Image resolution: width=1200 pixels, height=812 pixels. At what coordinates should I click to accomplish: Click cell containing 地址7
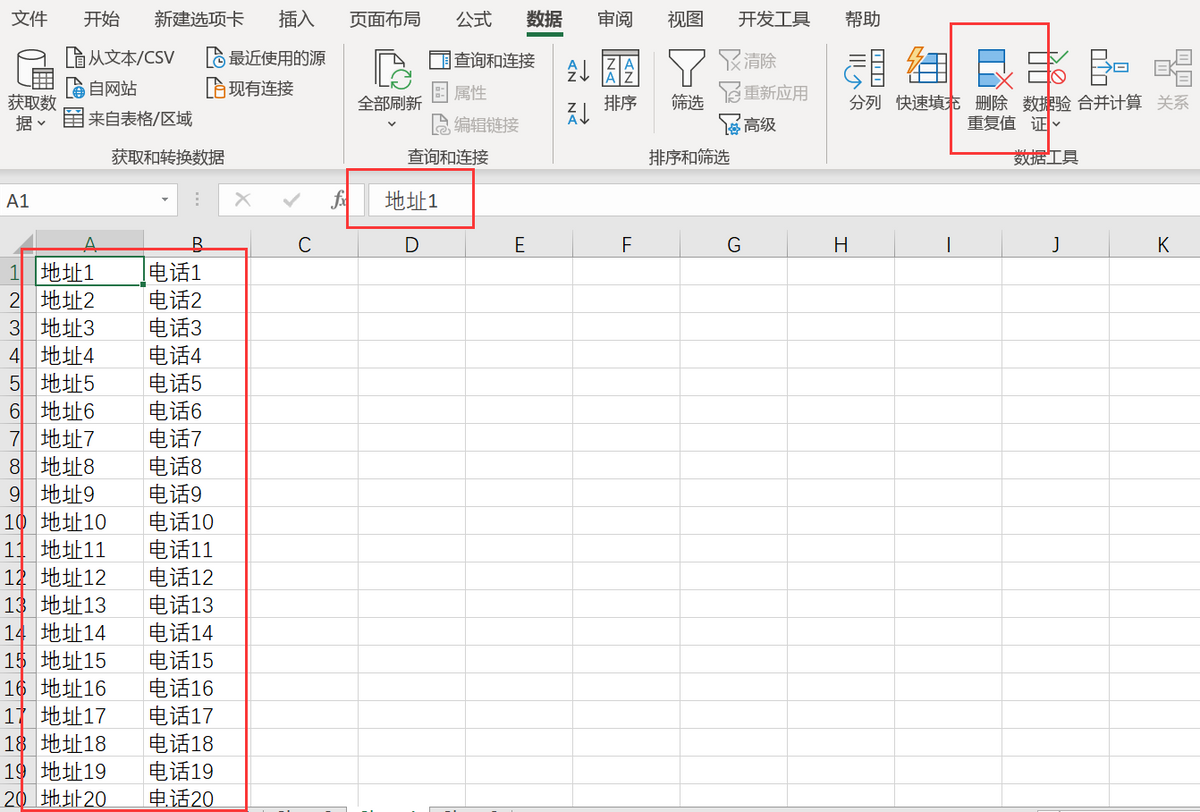click(90, 438)
